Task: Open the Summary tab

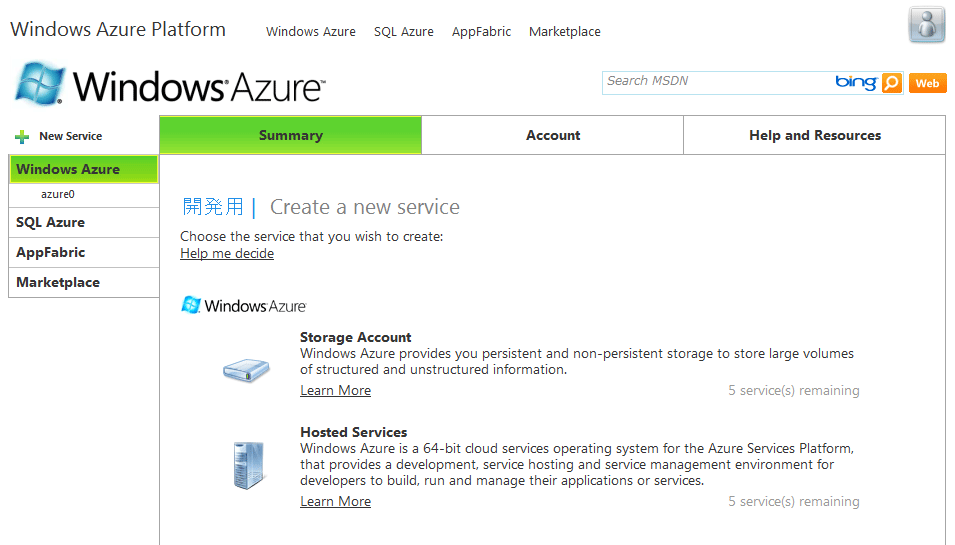Action: 291,135
